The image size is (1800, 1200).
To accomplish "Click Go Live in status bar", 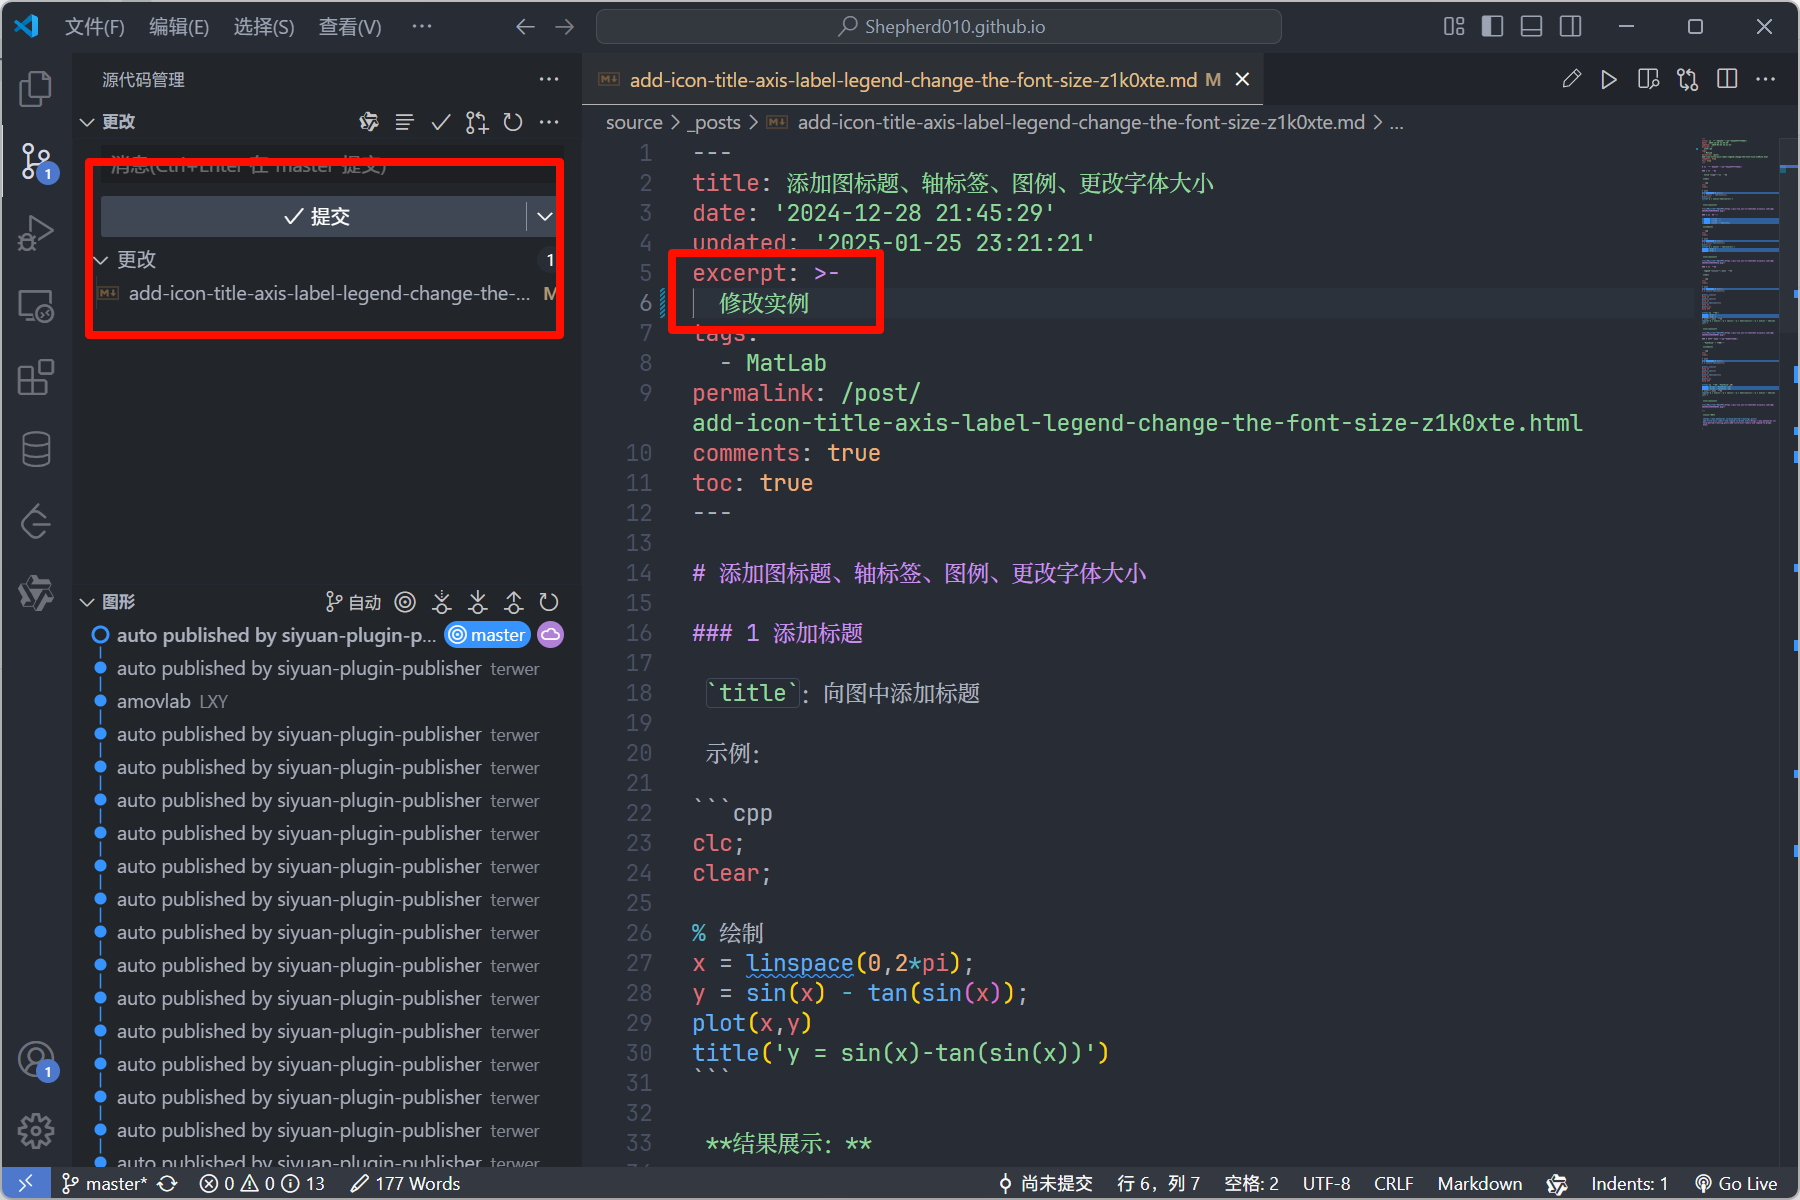I will (x=1736, y=1183).
